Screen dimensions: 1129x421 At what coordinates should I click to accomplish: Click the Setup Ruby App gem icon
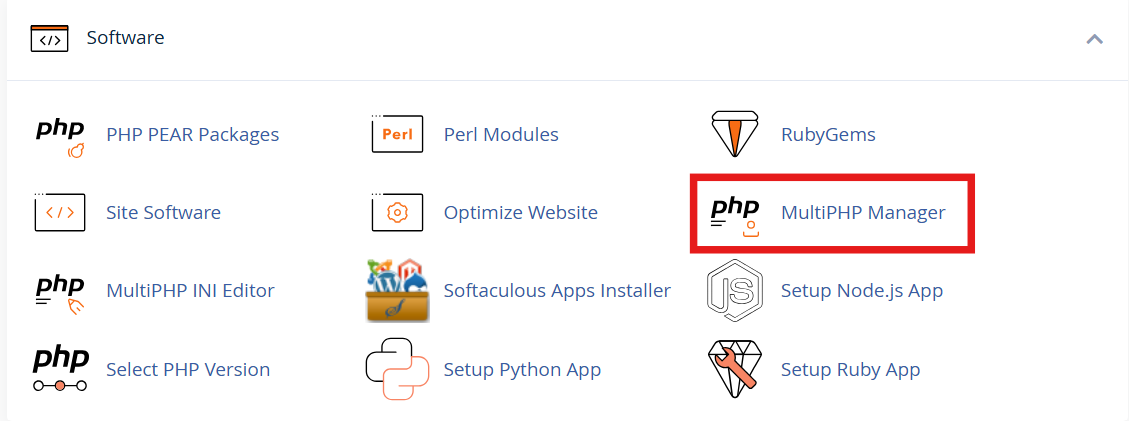tap(735, 369)
